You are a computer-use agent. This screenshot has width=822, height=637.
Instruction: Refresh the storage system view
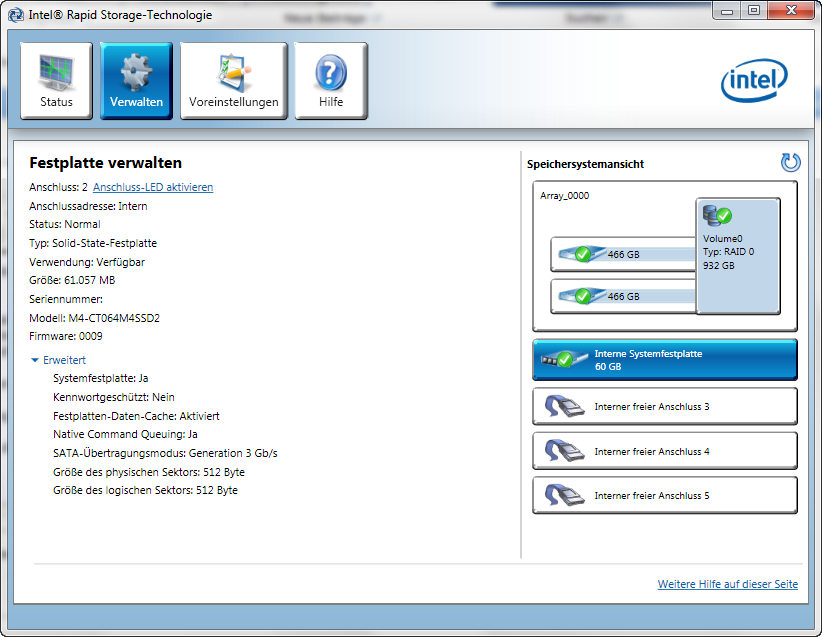pyautogui.click(x=791, y=163)
